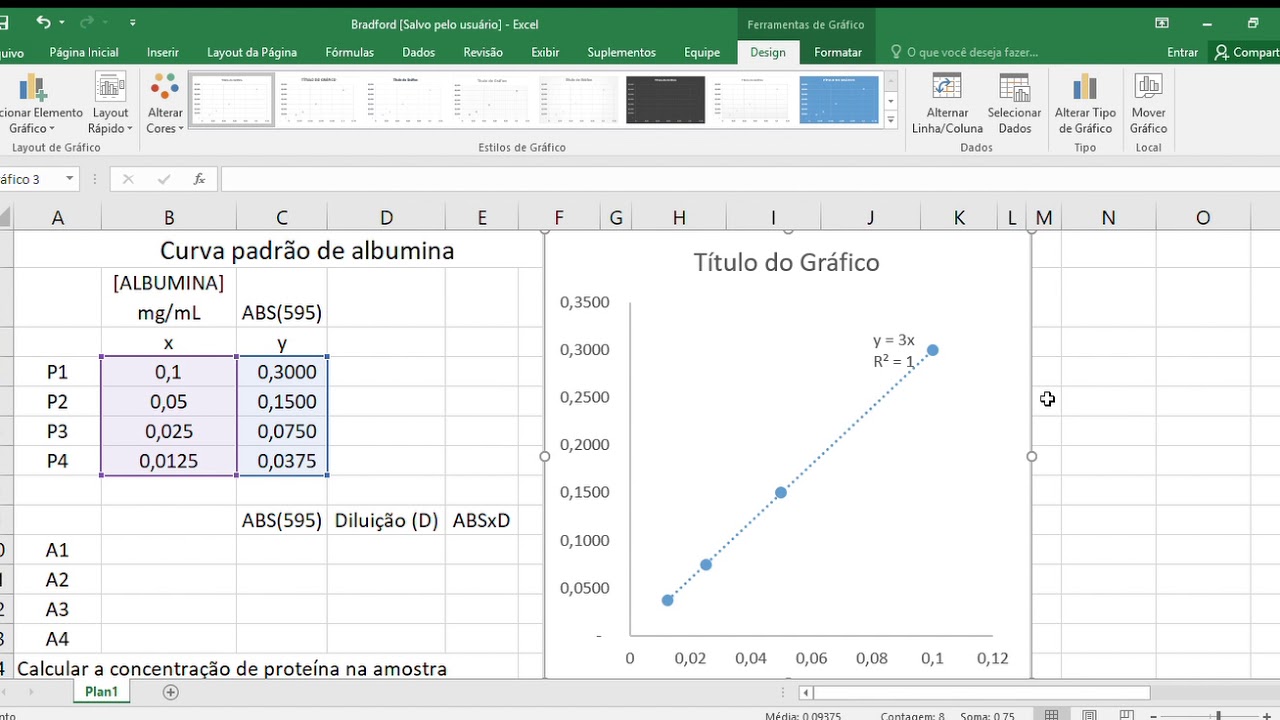Expand the chart styles gallery

891,119
